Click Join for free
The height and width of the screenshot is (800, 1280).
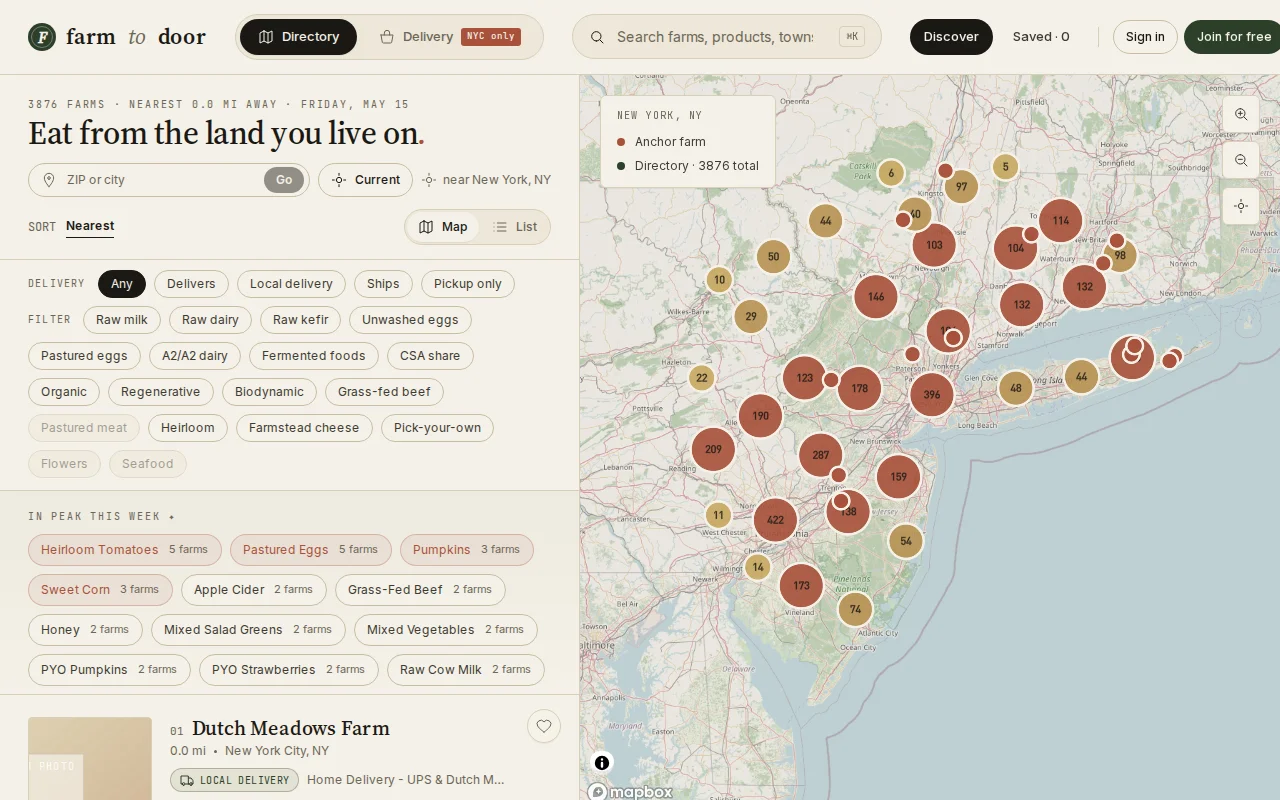tap(1232, 37)
